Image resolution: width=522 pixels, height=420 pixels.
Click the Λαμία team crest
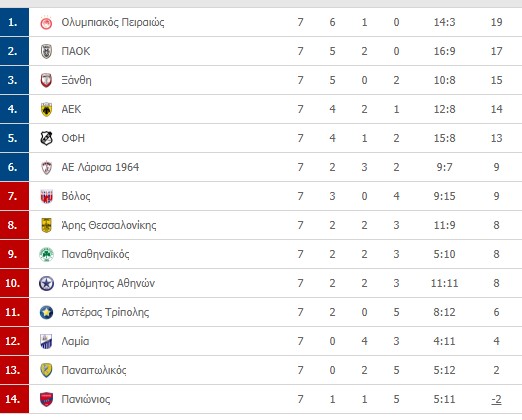click(x=46, y=341)
